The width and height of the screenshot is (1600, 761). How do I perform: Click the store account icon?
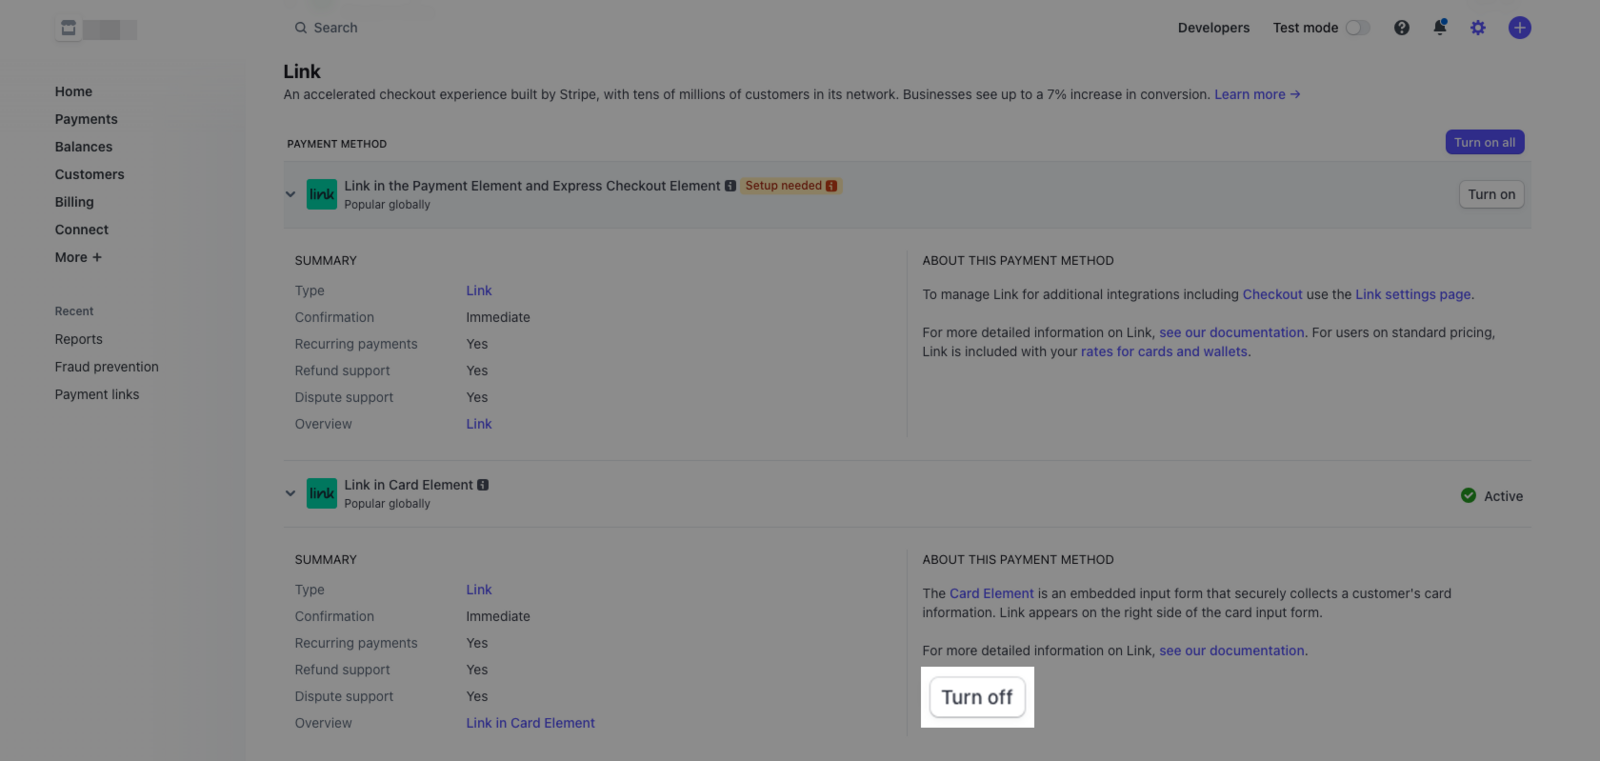68,28
